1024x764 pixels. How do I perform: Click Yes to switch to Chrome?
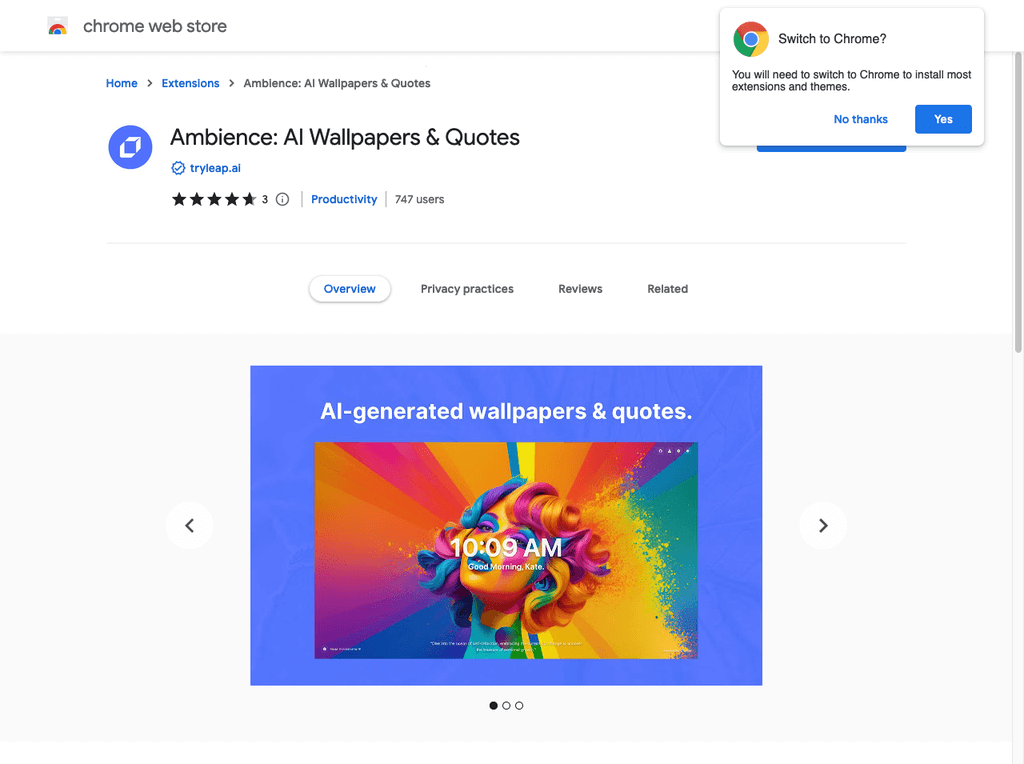(943, 119)
